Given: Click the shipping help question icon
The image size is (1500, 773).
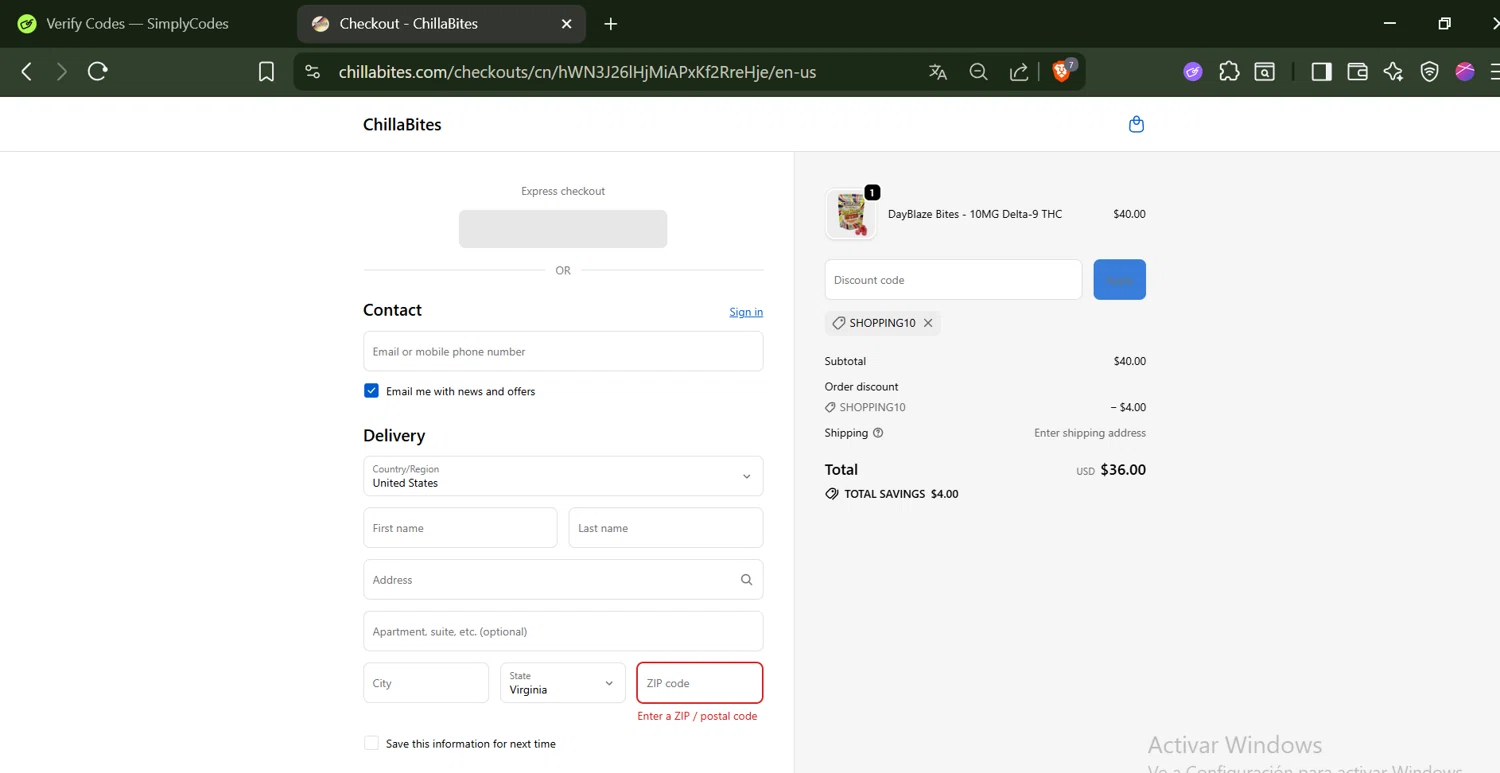Looking at the screenshot, I should [x=878, y=433].
